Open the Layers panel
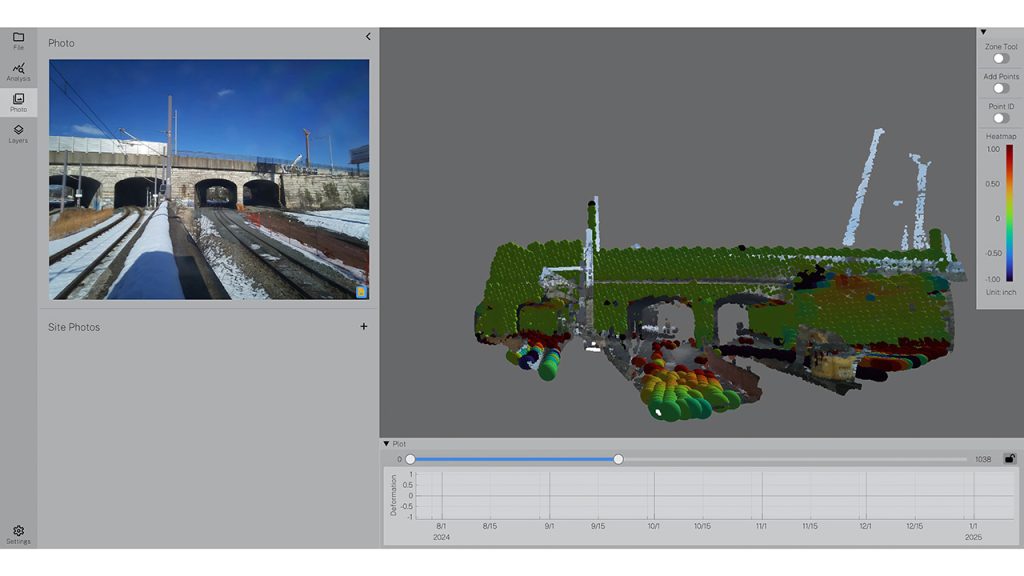This screenshot has width=1024, height=576. click(x=18, y=133)
